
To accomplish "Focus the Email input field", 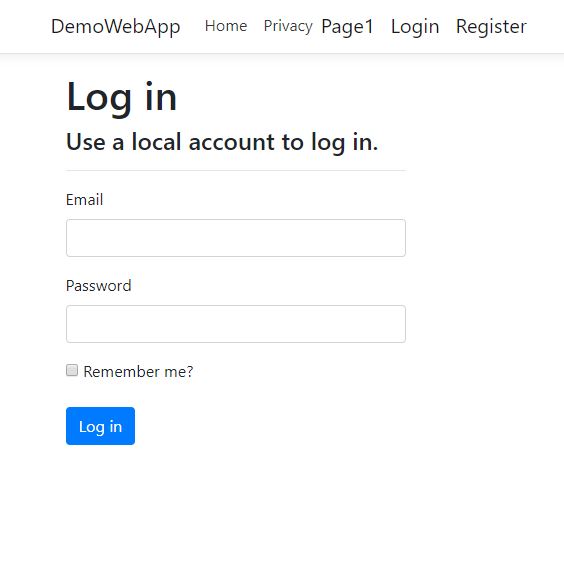I will click(236, 238).
